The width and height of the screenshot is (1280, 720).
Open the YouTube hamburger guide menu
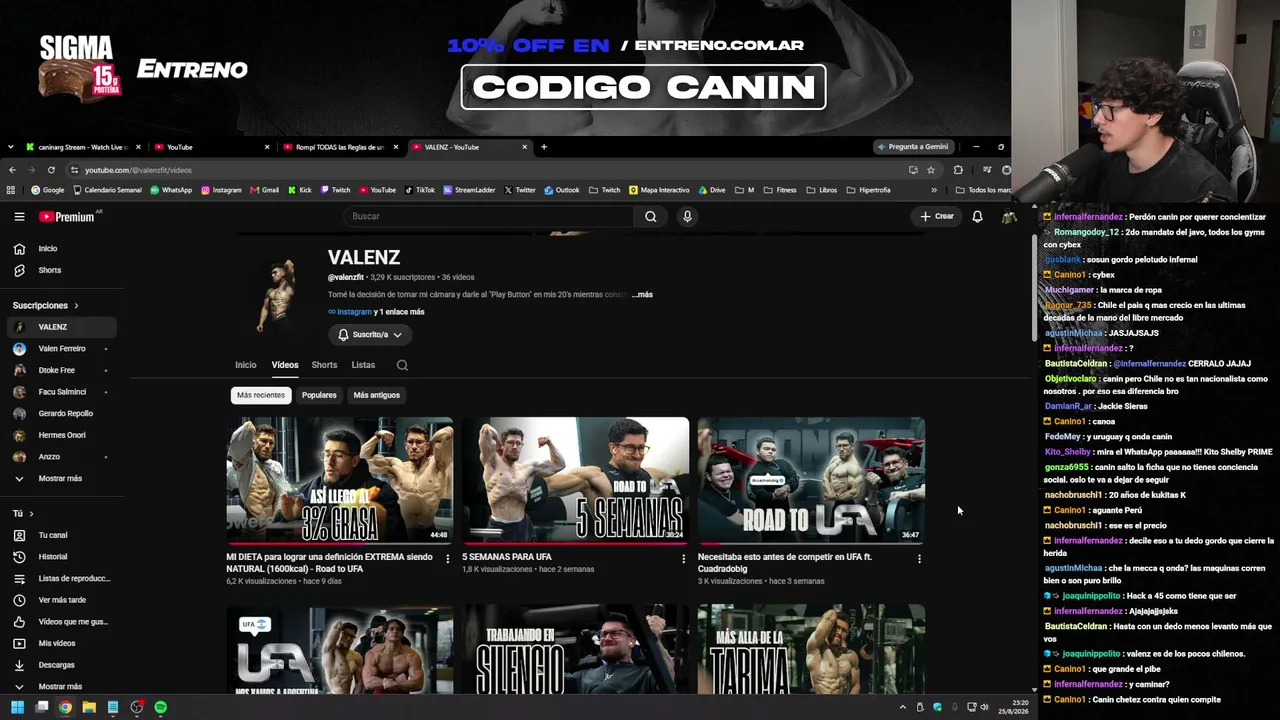pyautogui.click(x=19, y=216)
